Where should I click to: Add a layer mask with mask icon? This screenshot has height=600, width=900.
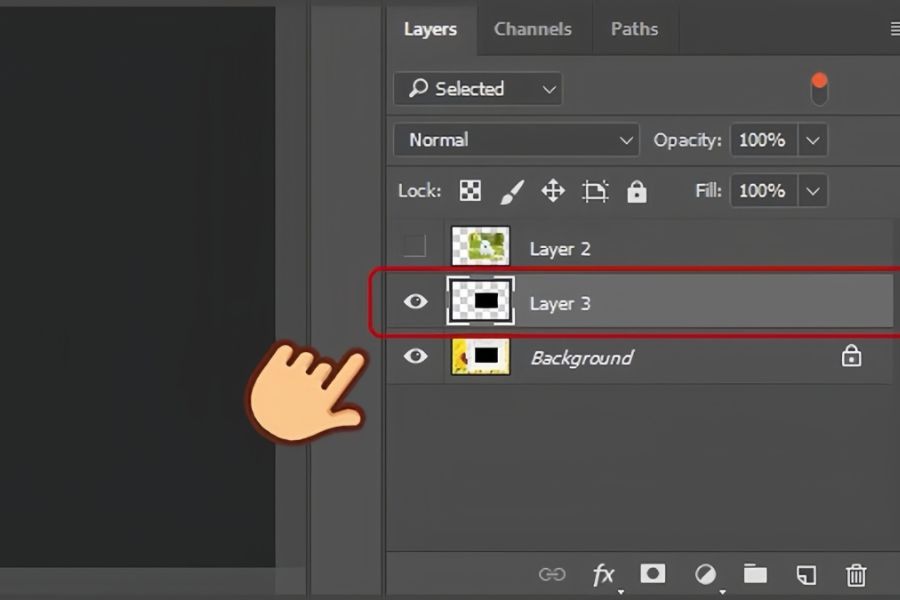653,573
